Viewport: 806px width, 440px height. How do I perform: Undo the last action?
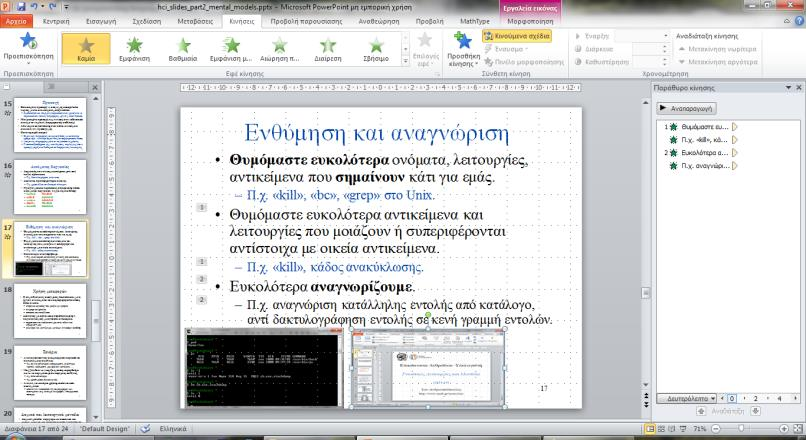coord(34,7)
